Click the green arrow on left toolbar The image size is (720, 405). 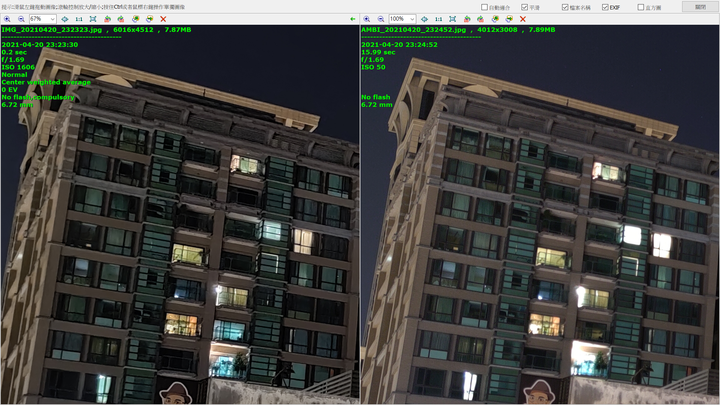coord(353,19)
